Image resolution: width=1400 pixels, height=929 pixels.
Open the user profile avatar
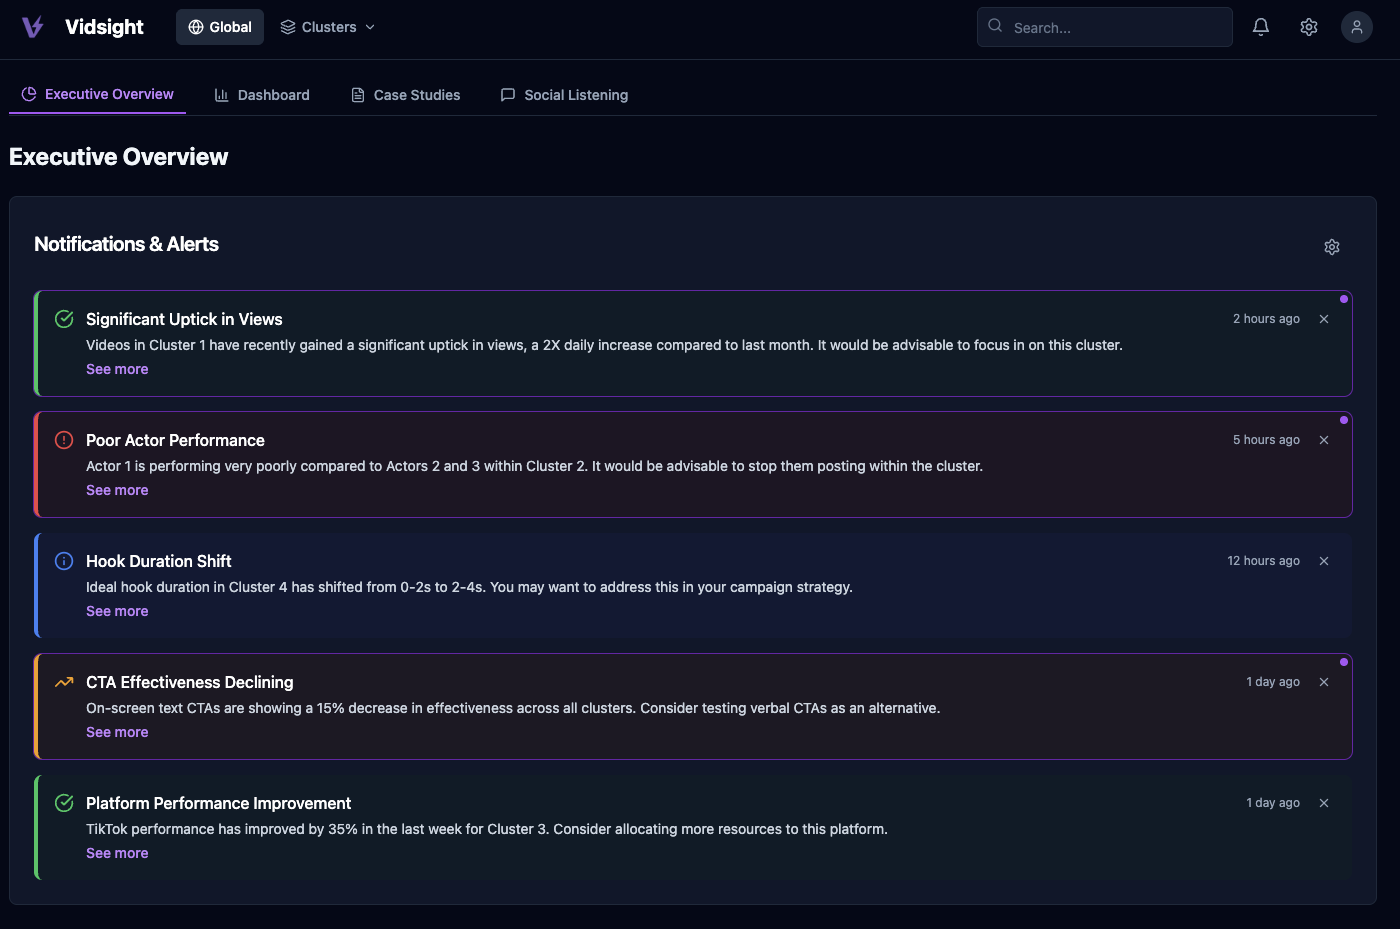tap(1357, 27)
